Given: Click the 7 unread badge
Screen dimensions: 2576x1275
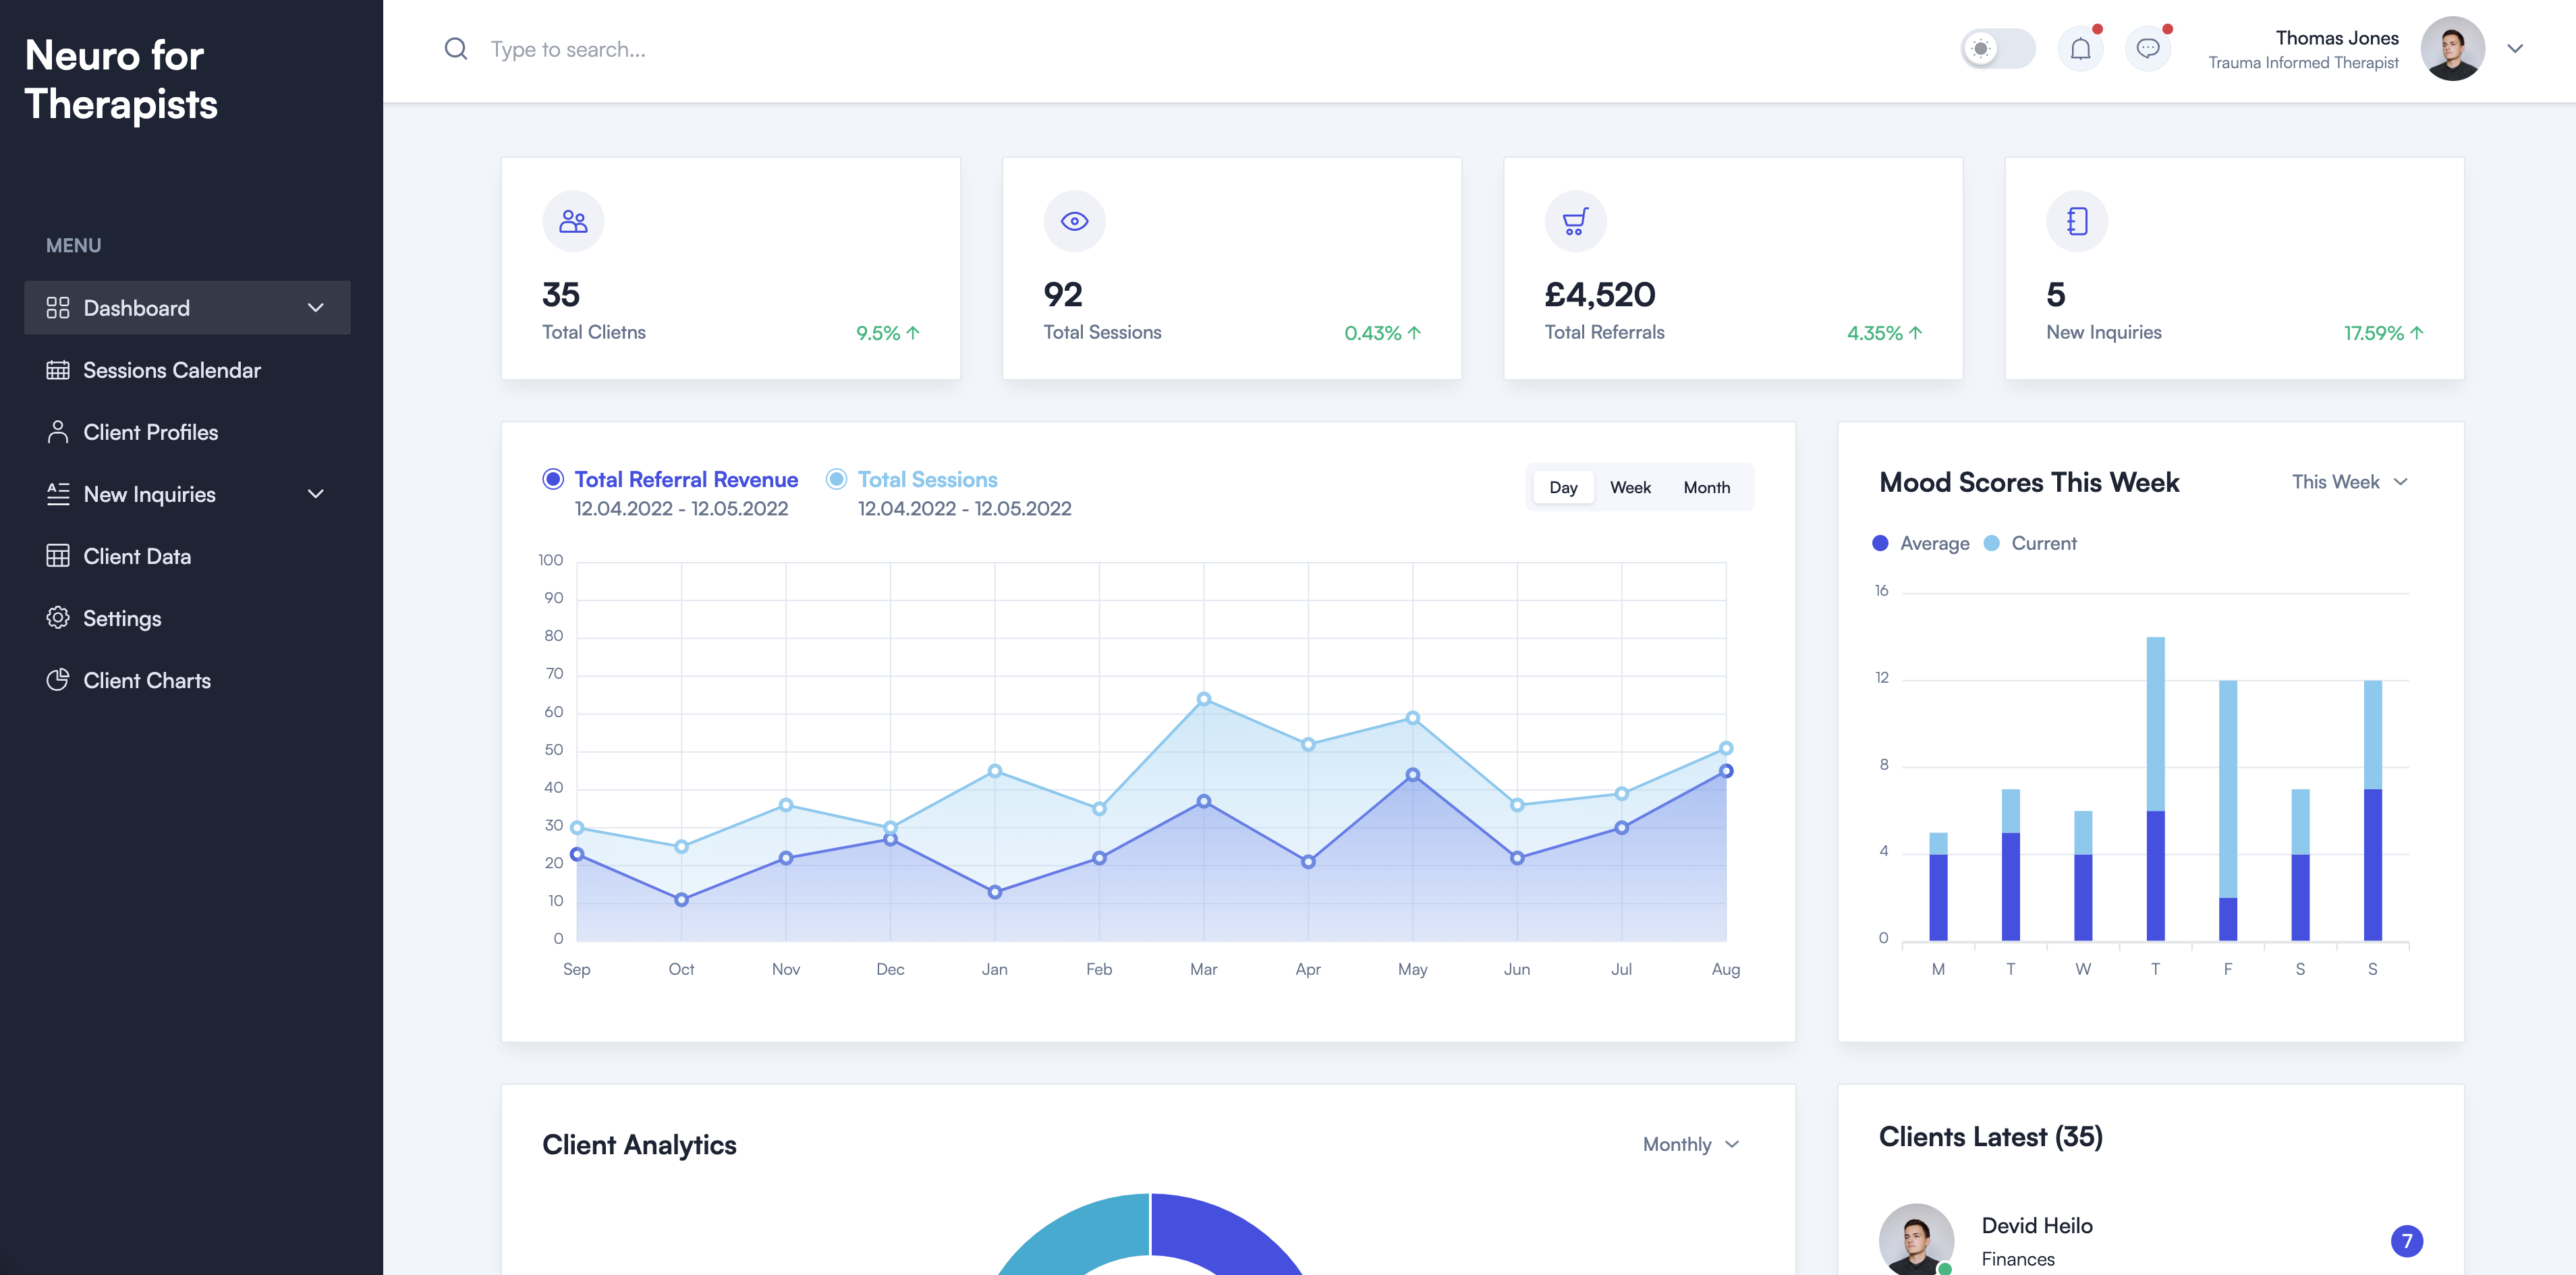Looking at the screenshot, I should click(x=2406, y=1241).
